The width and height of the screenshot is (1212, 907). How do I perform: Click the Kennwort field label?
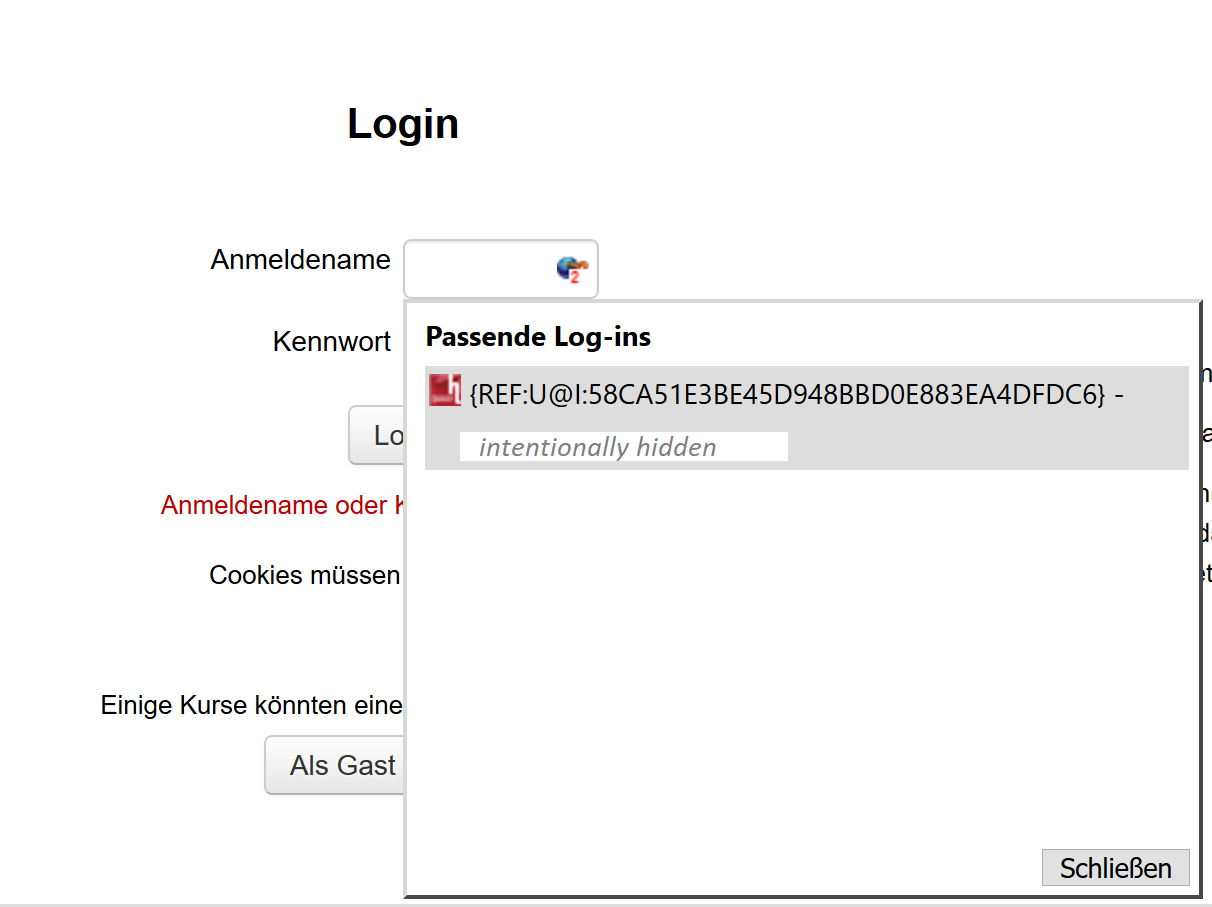point(331,341)
